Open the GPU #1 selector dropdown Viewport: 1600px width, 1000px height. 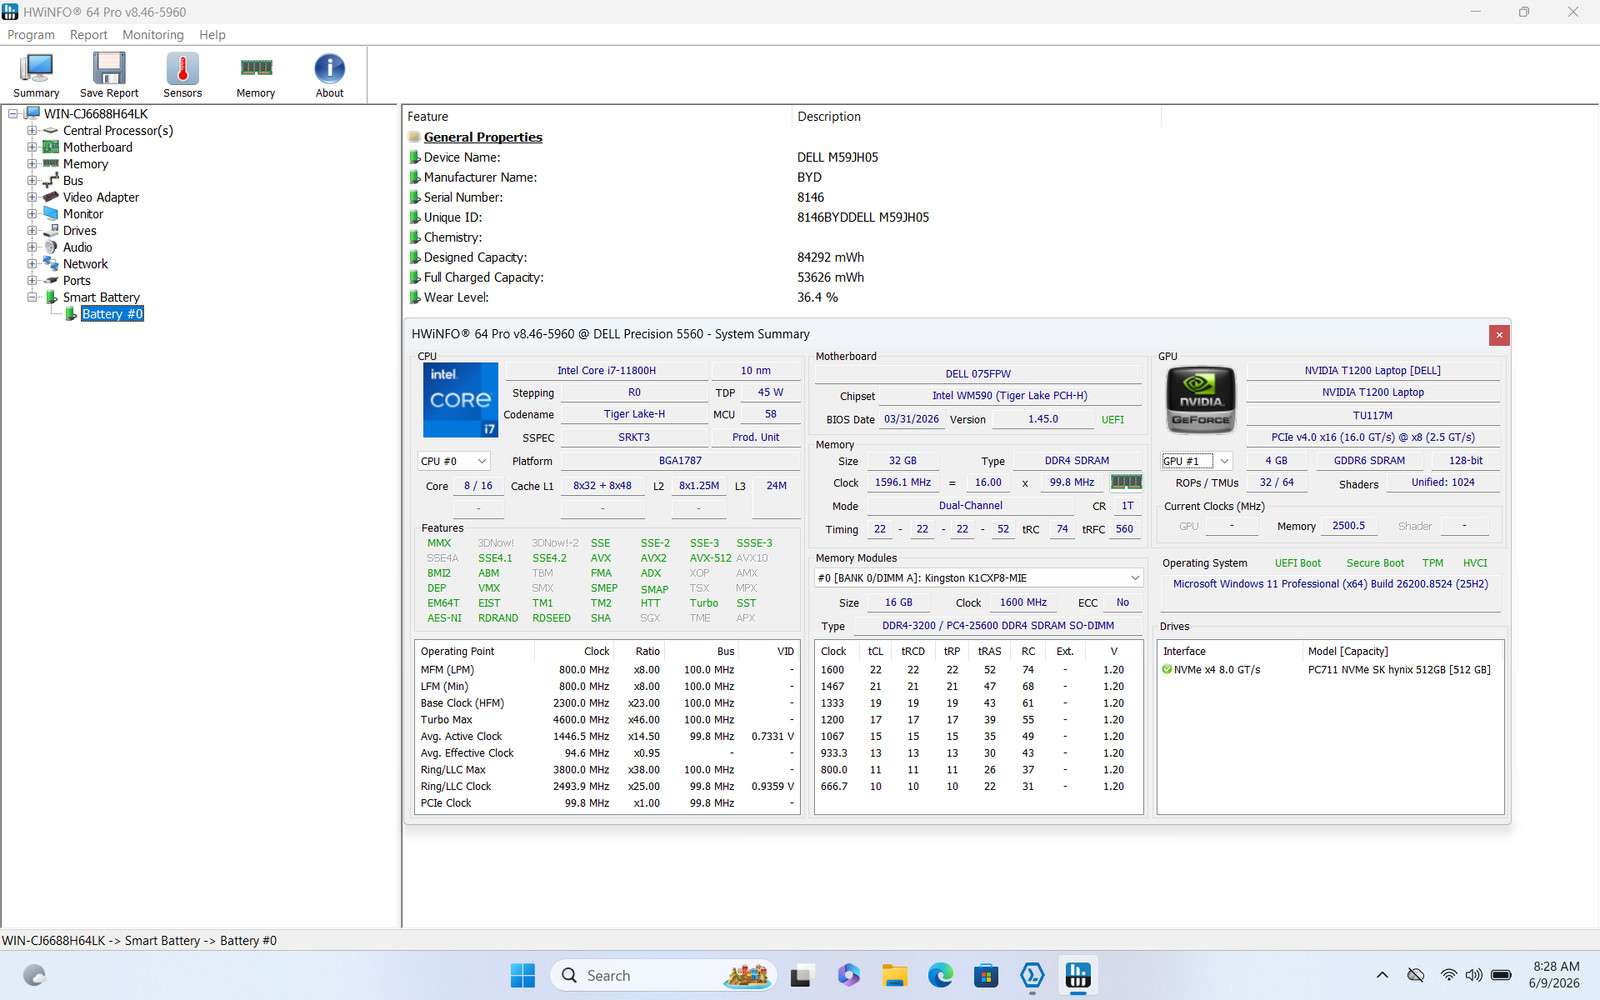tap(1196, 461)
